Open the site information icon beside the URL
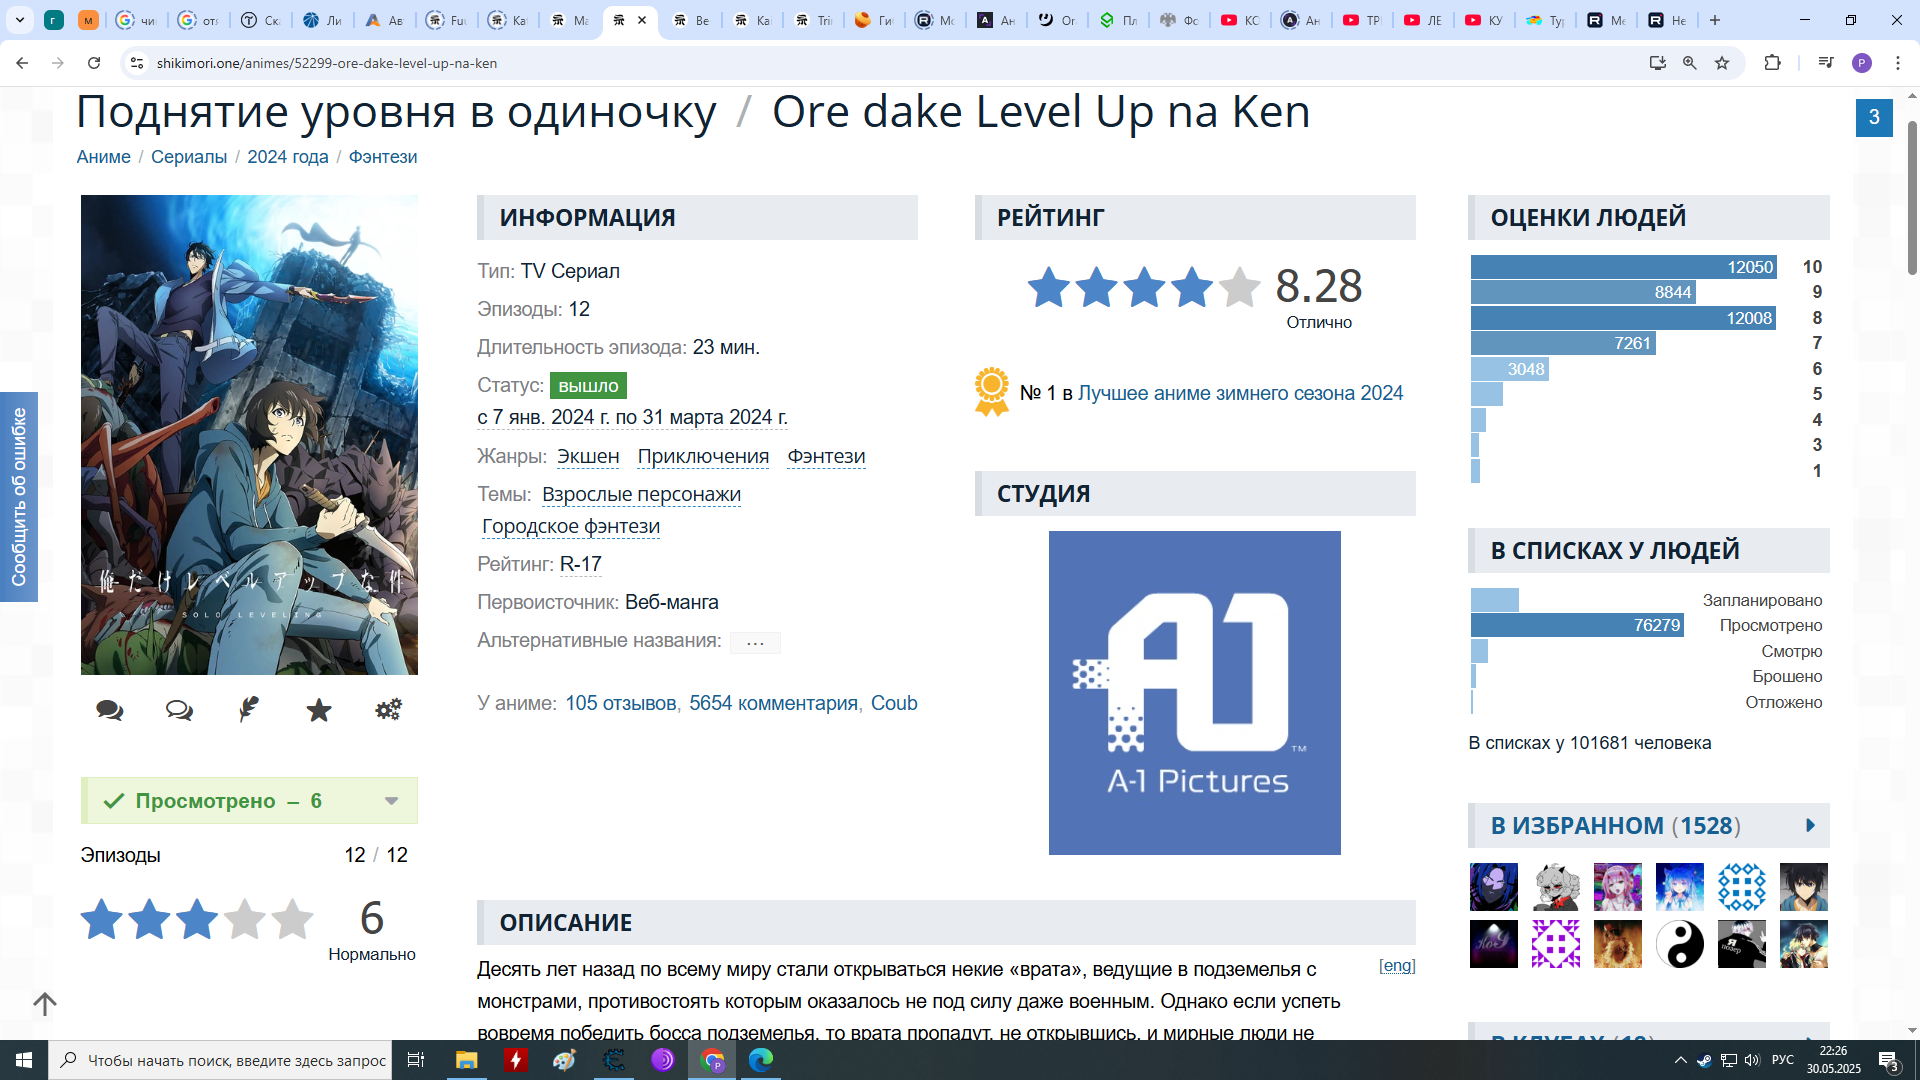Viewport: 1920px width, 1080px height. pos(137,63)
